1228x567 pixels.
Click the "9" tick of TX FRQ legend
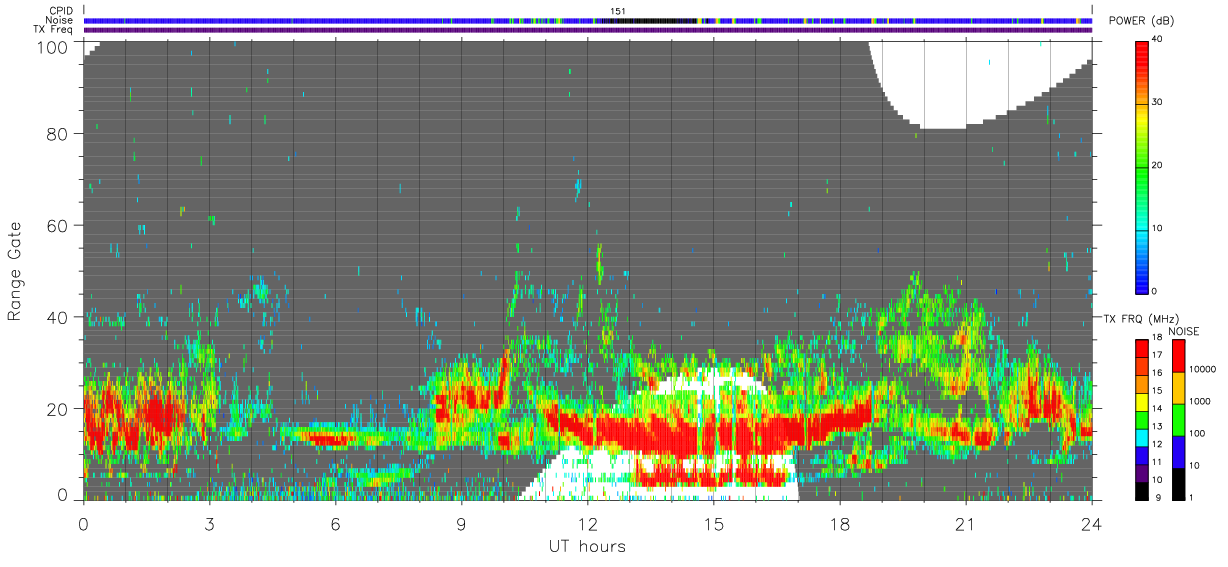(x=1157, y=499)
